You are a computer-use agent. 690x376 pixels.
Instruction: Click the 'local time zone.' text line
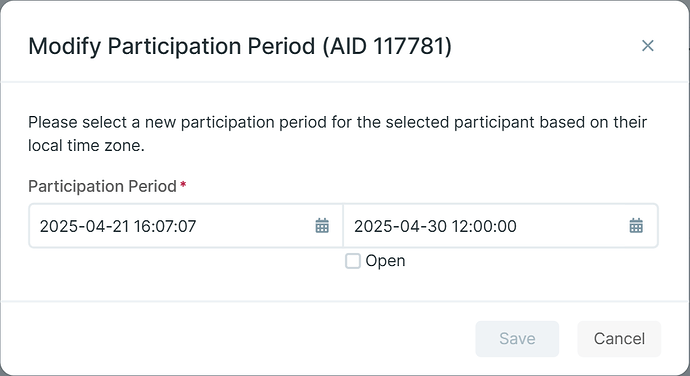(x=86, y=145)
